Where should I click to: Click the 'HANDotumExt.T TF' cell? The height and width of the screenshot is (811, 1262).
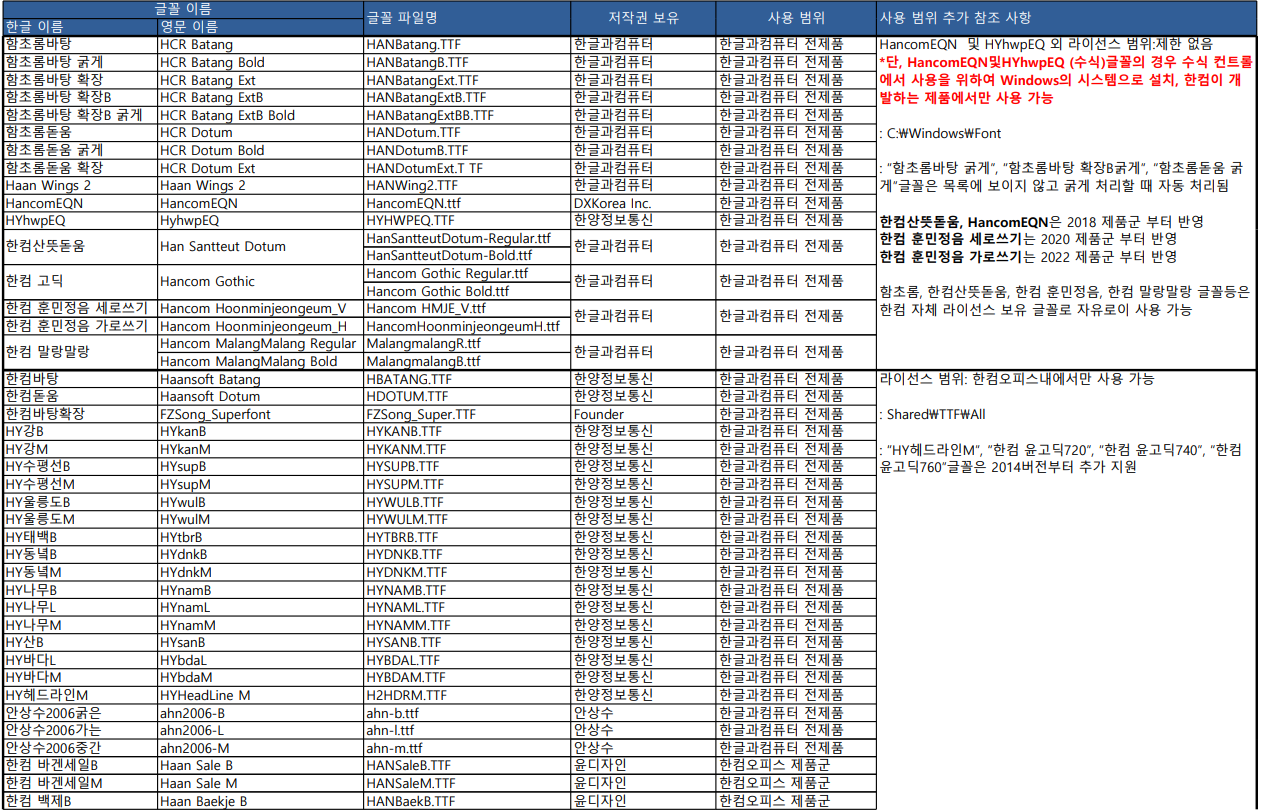point(467,168)
